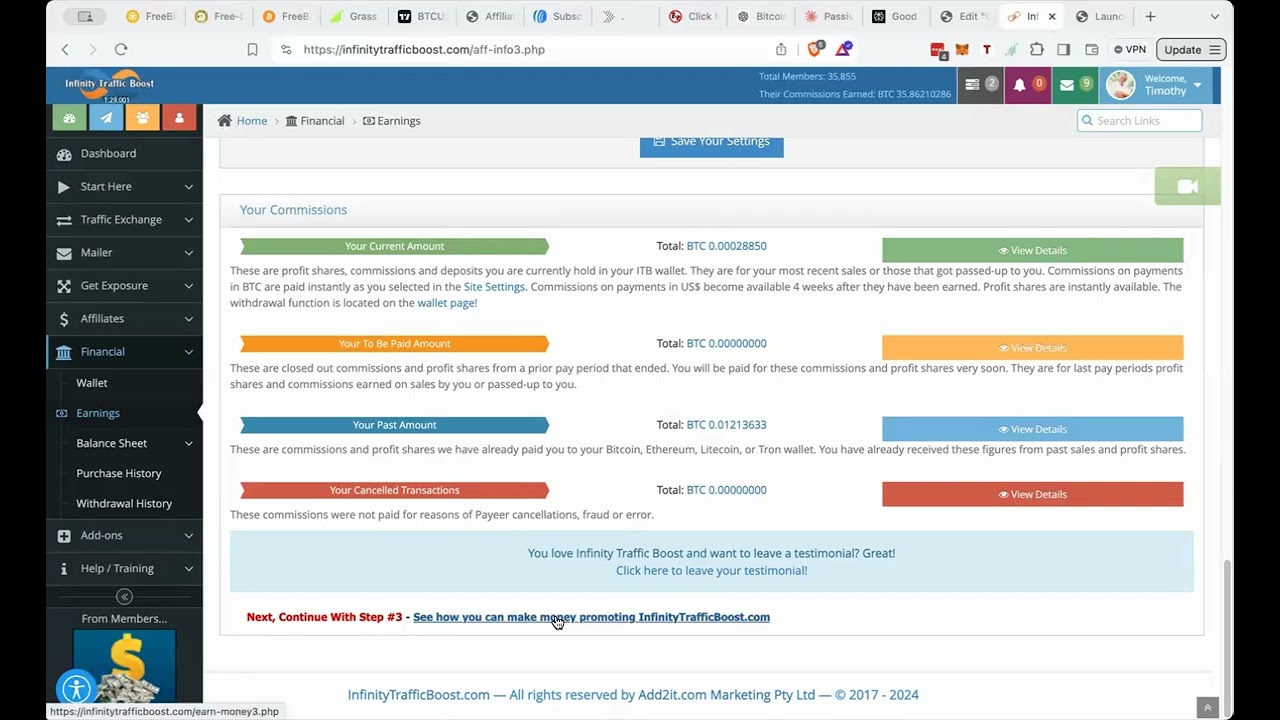Expand the Add-ons sidebar menu
The width and height of the screenshot is (1280, 720).
click(x=125, y=536)
